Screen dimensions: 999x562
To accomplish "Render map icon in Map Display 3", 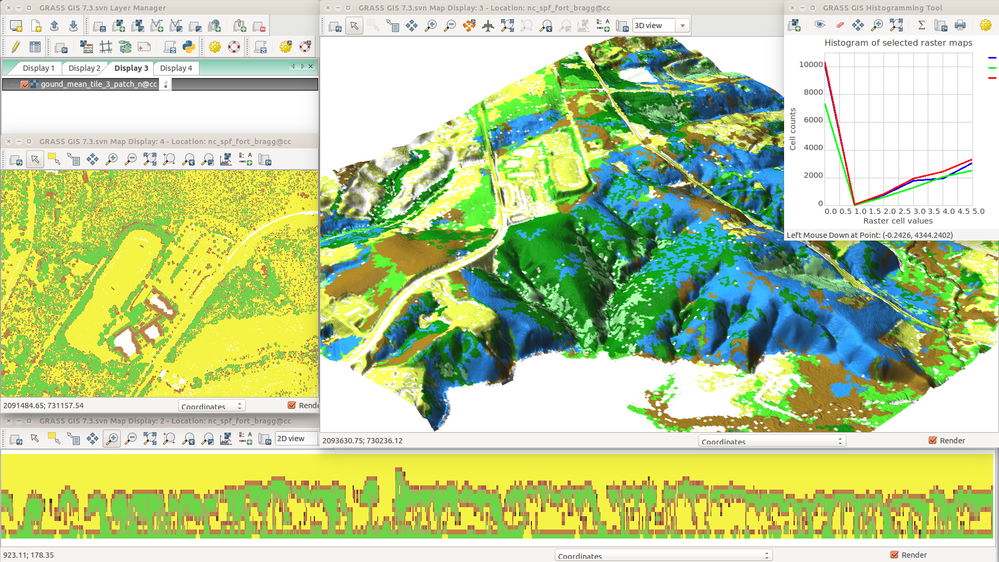I will point(334,26).
